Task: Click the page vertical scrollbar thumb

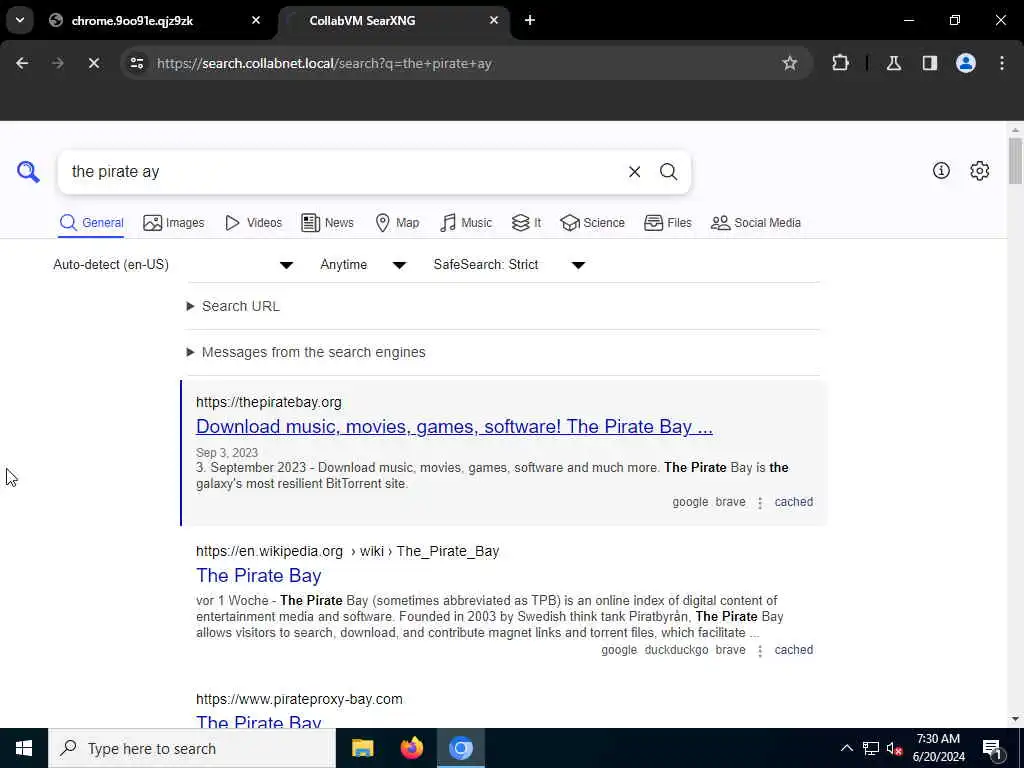Action: (x=1014, y=161)
